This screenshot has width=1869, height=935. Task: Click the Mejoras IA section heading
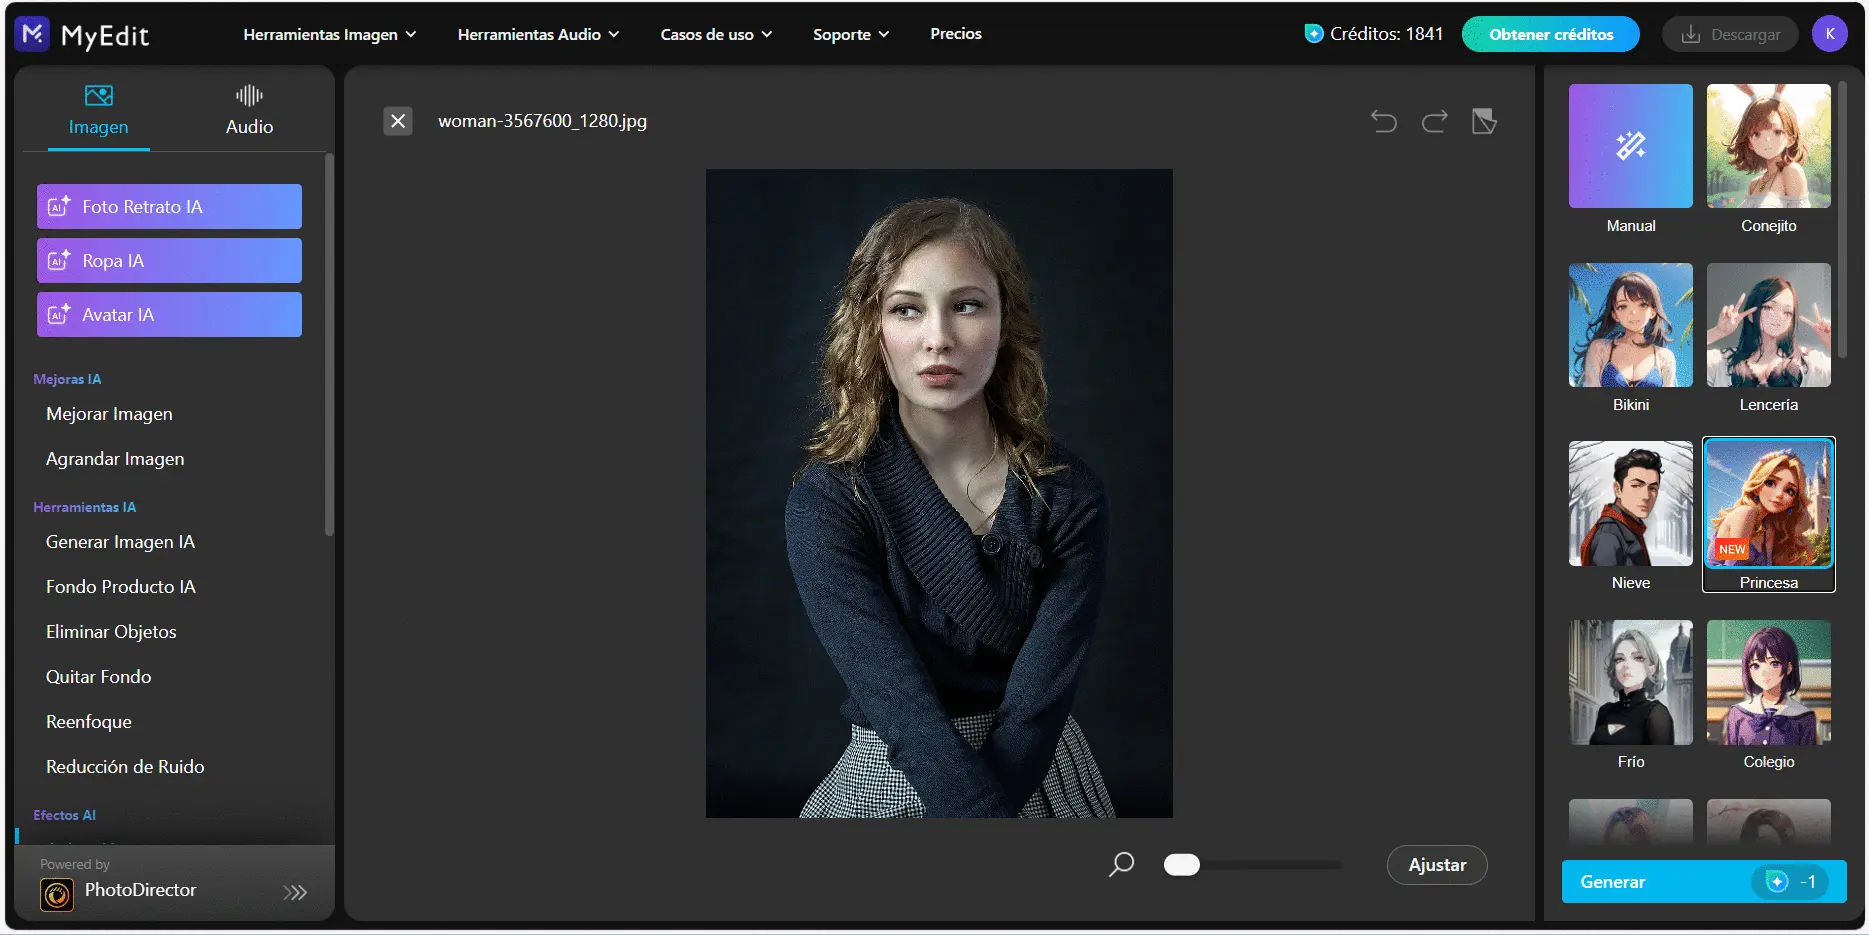click(67, 379)
